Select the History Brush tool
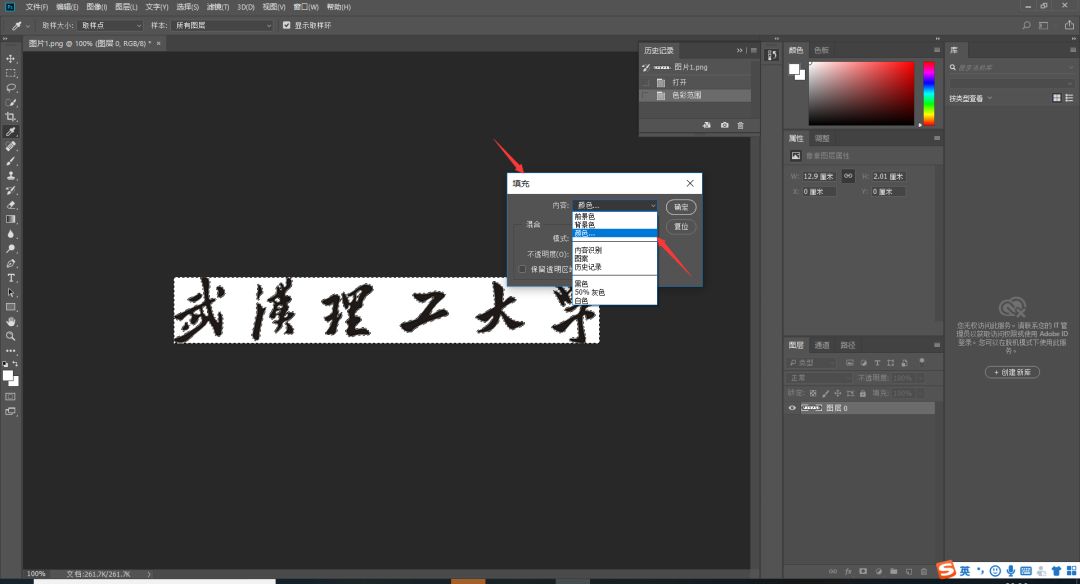Viewport: 1080px width, 584px height. click(10, 190)
